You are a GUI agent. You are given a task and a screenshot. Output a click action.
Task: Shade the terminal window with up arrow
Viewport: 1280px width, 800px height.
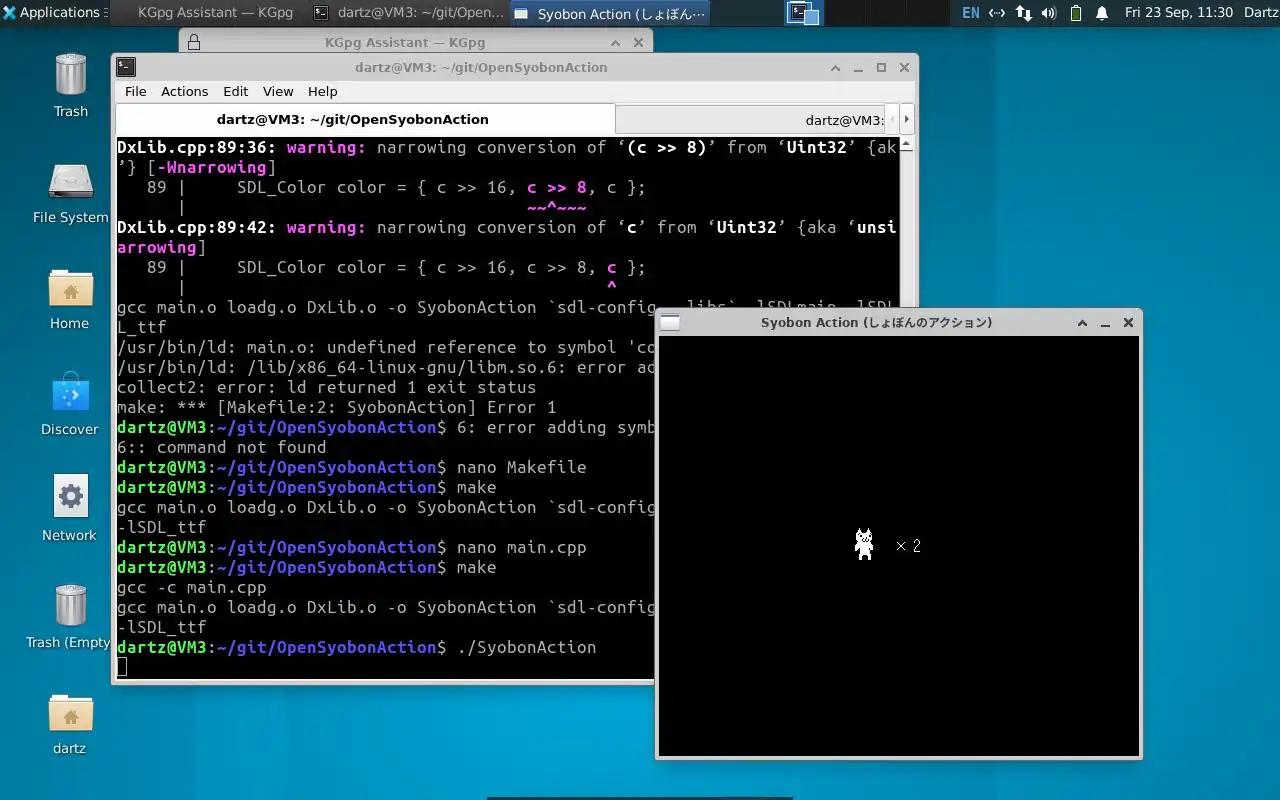[836, 67]
